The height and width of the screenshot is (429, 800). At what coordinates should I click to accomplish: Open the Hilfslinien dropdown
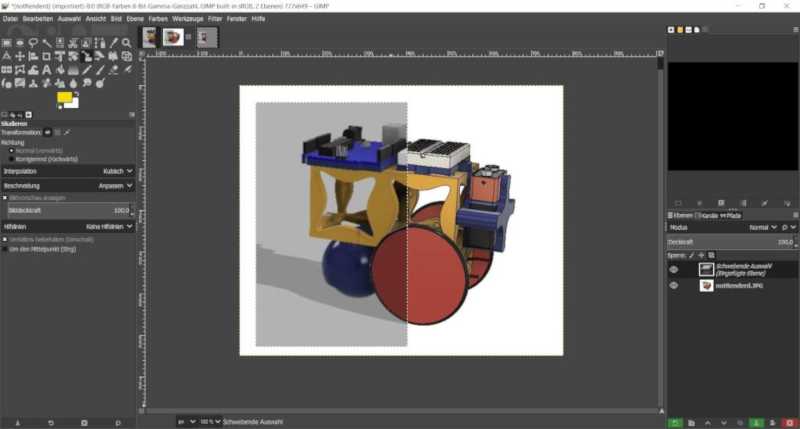(68, 226)
